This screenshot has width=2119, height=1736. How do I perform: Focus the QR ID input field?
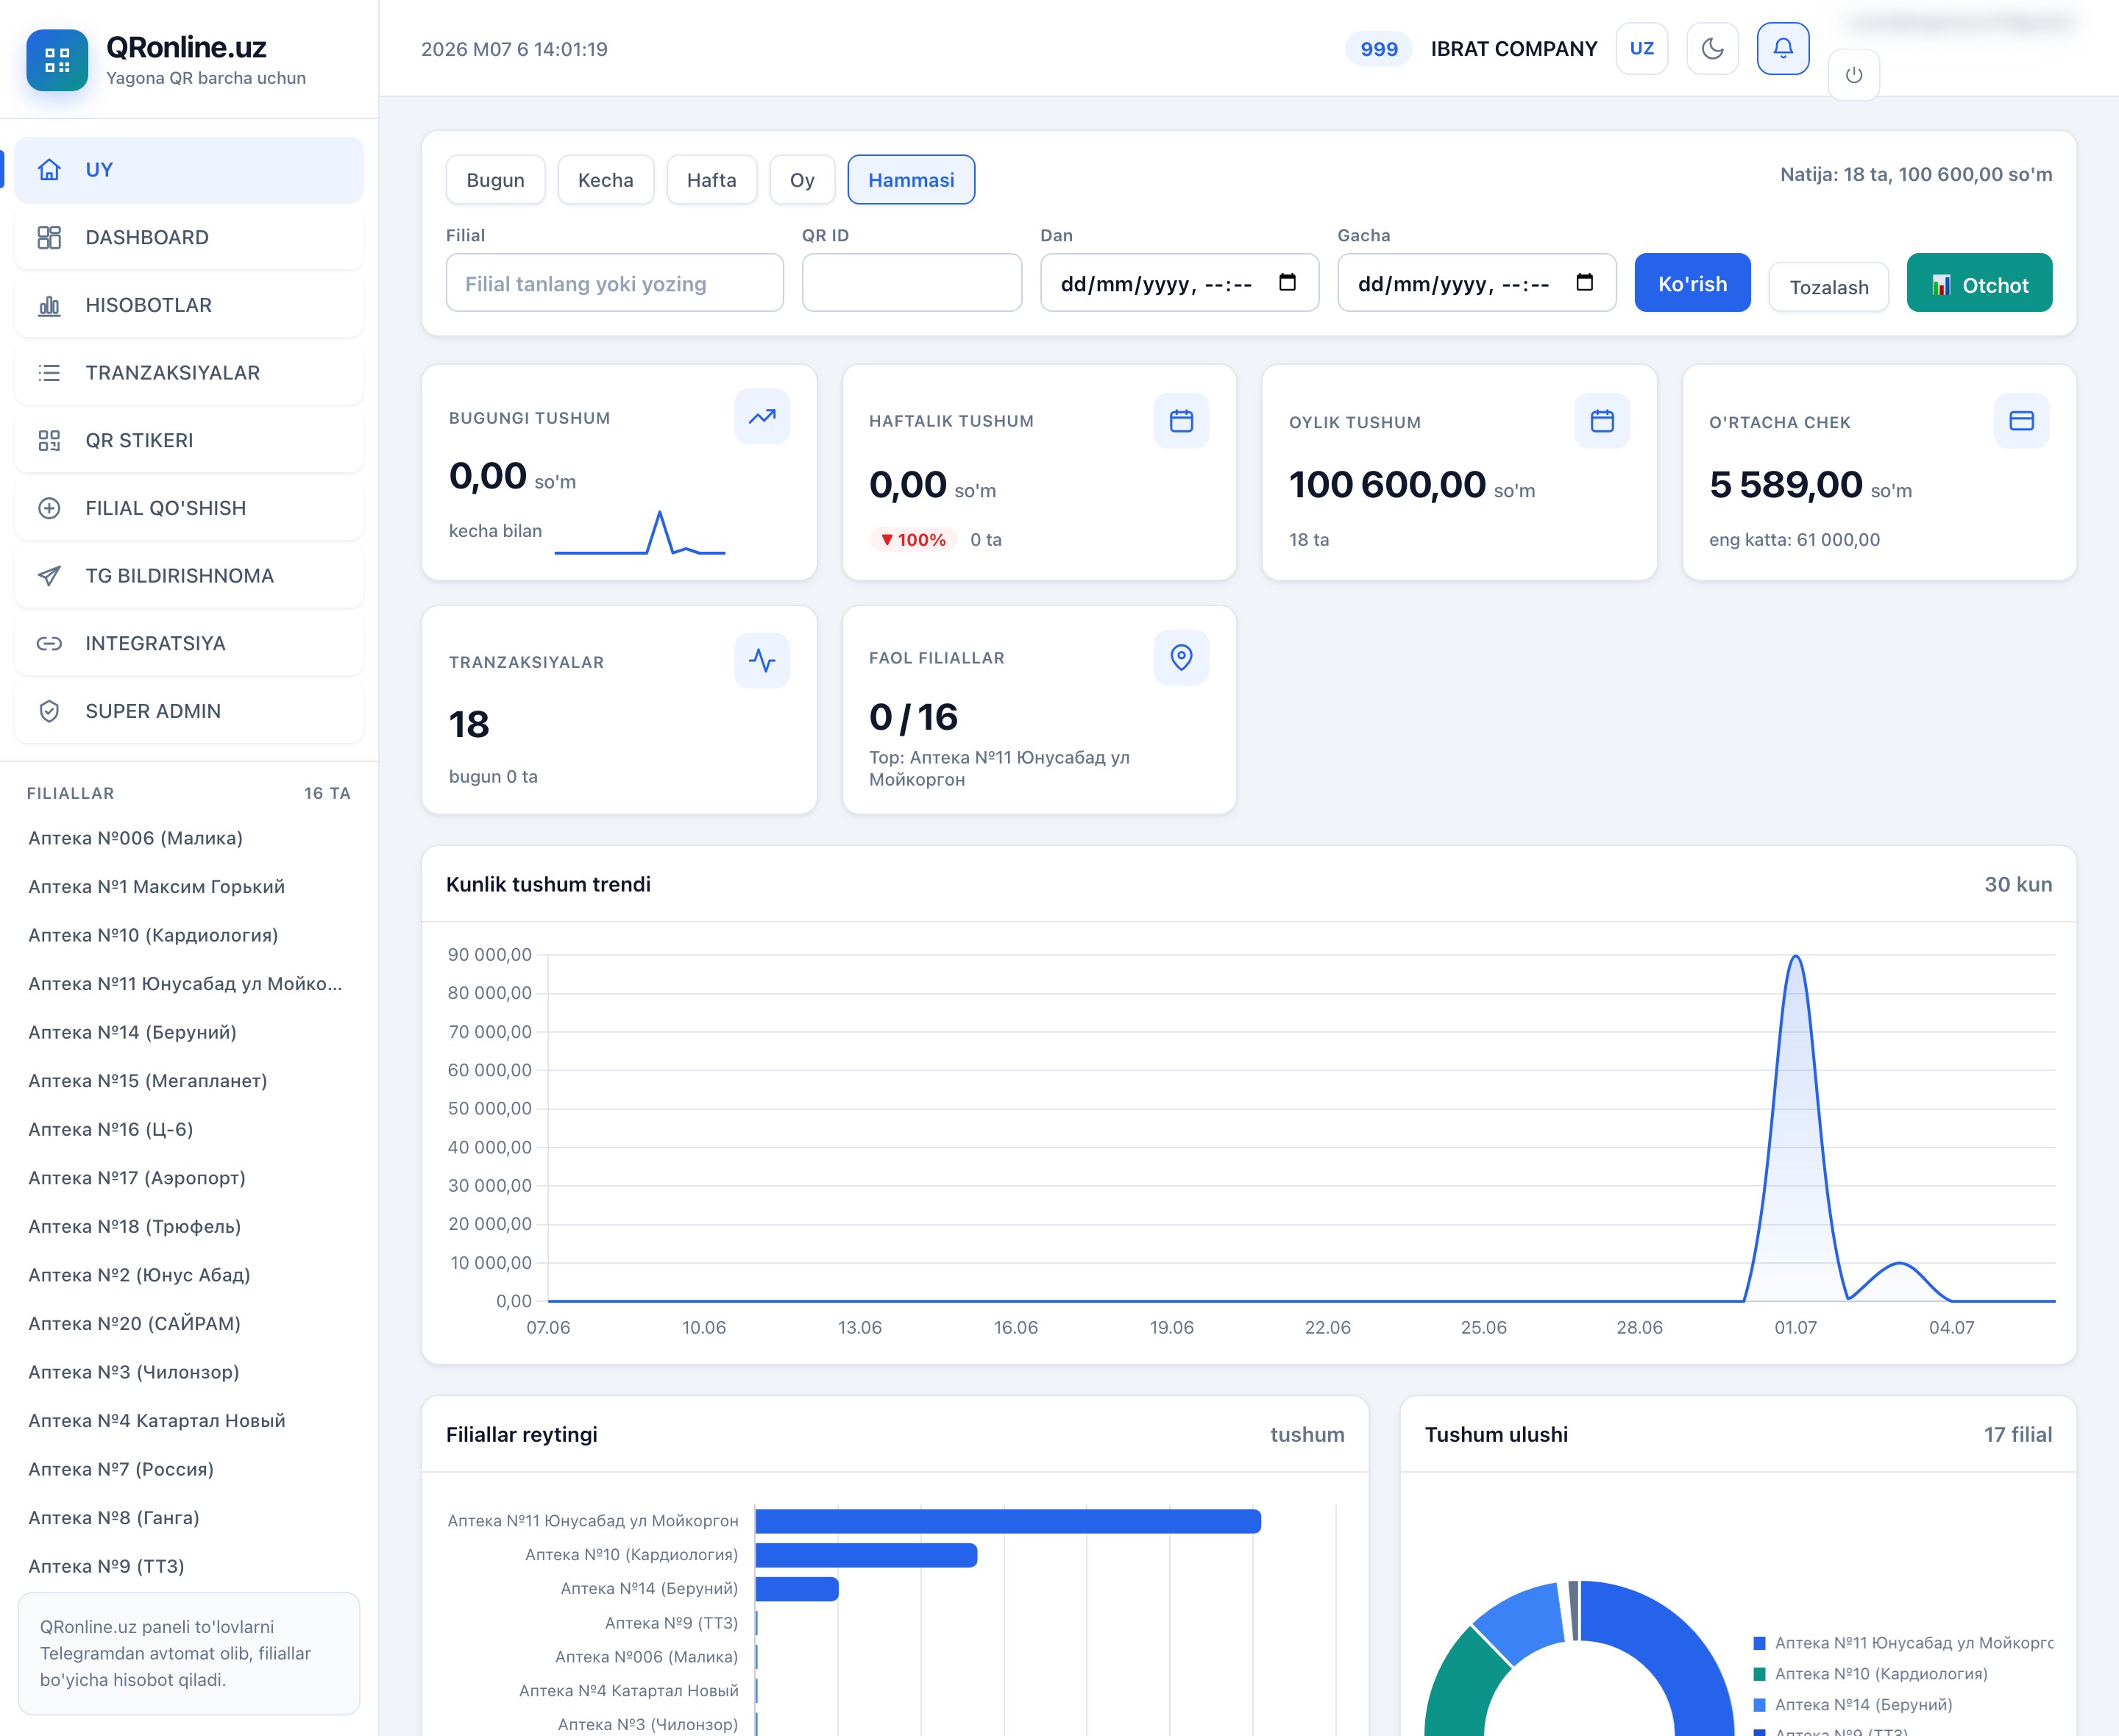coord(911,283)
